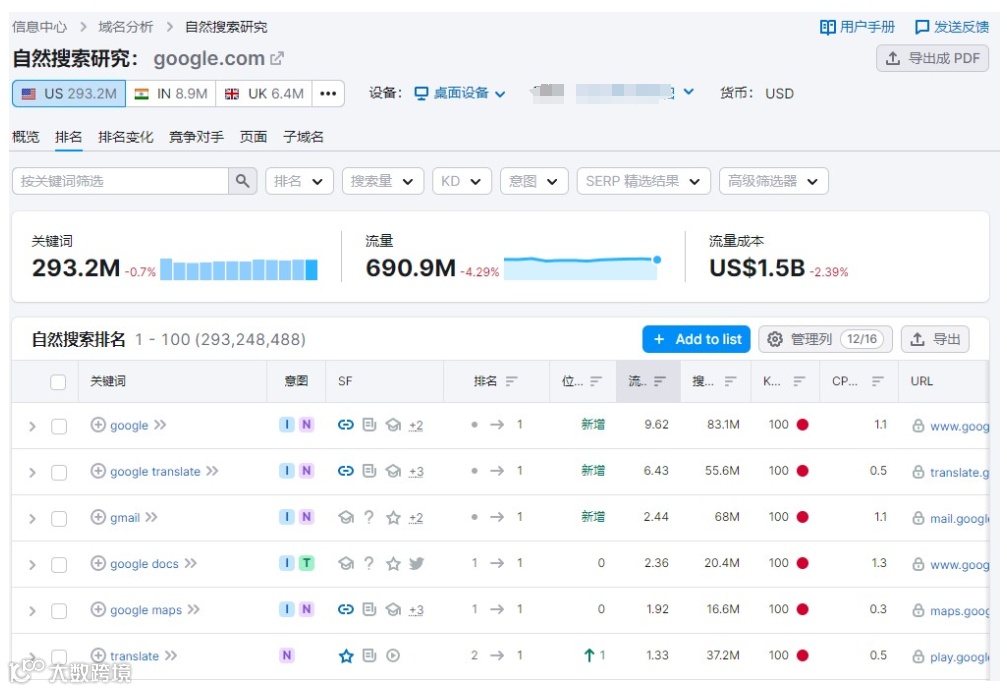Click the +3 SF more in google maps row
The image size is (1007, 691).
416,610
